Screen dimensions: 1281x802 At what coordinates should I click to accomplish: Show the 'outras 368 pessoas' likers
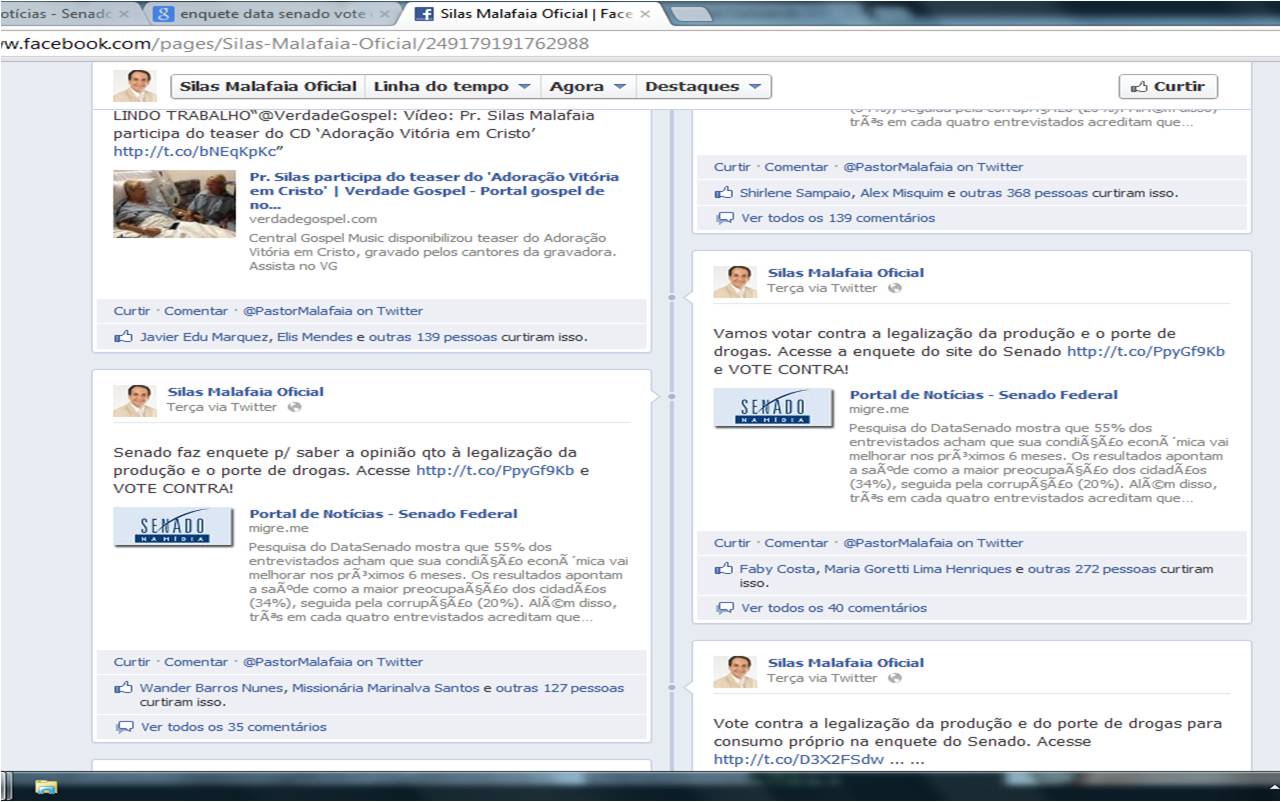[1024, 193]
